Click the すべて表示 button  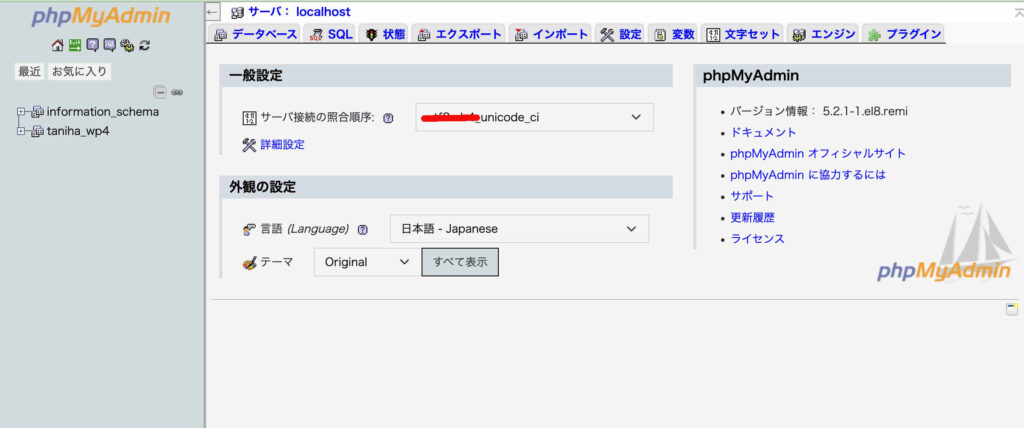(x=460, y=262)
